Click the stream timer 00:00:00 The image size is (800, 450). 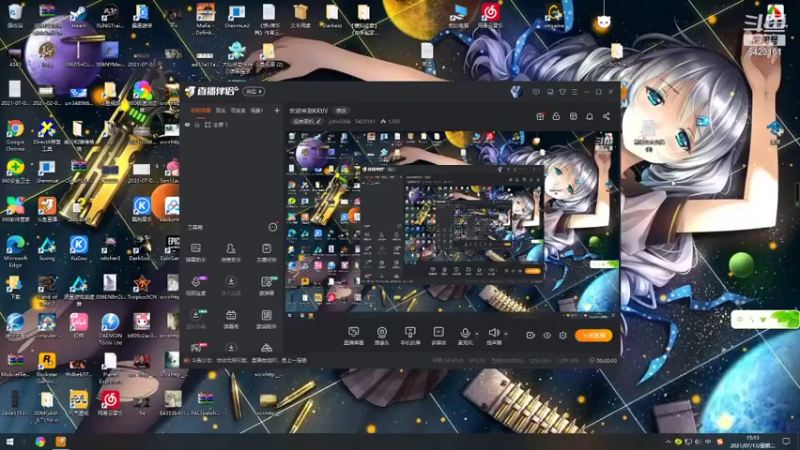604,360
